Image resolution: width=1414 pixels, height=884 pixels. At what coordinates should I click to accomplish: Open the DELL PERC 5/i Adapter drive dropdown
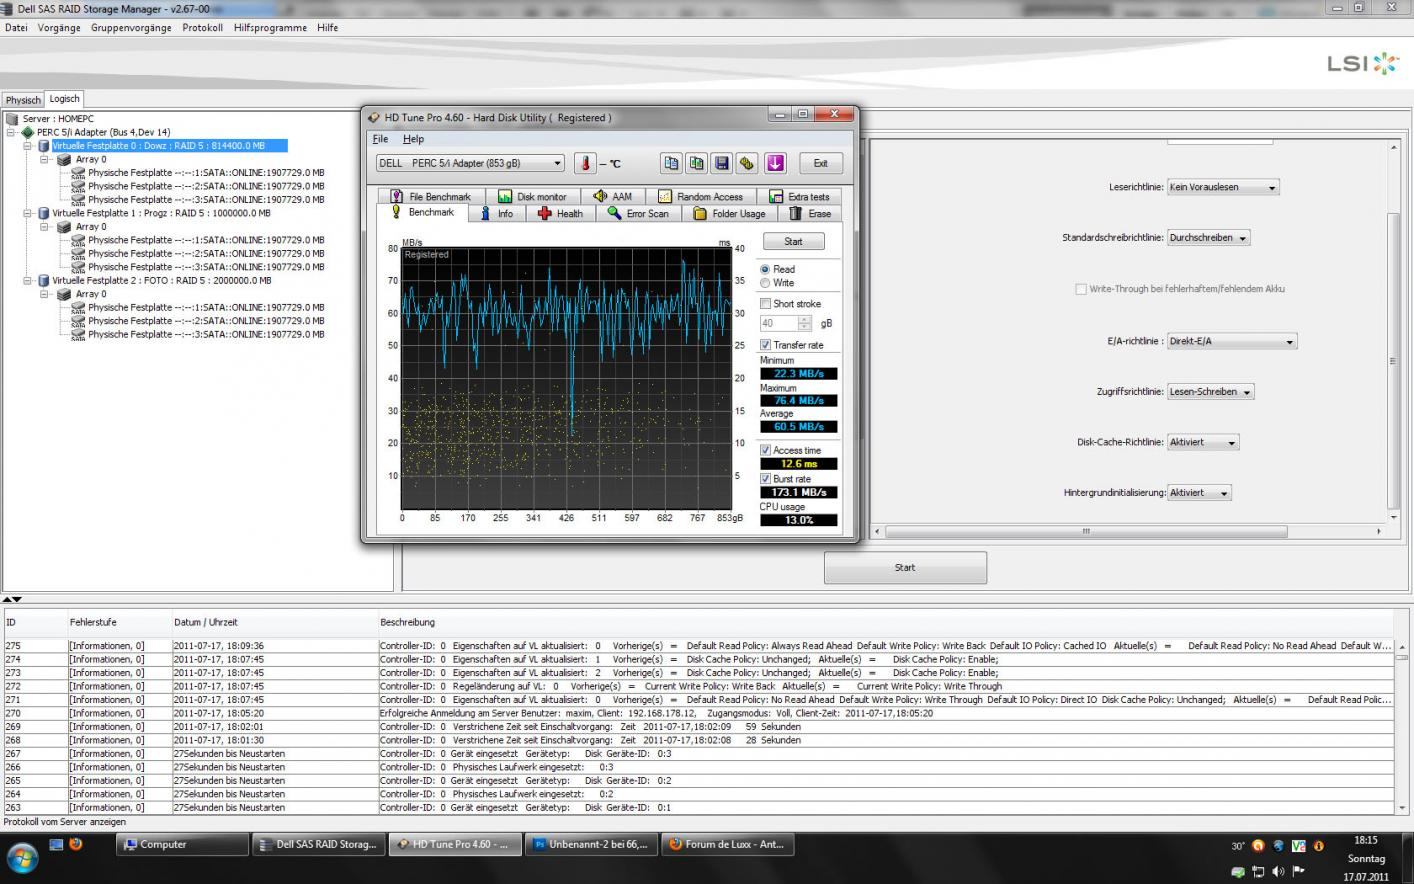471,163
